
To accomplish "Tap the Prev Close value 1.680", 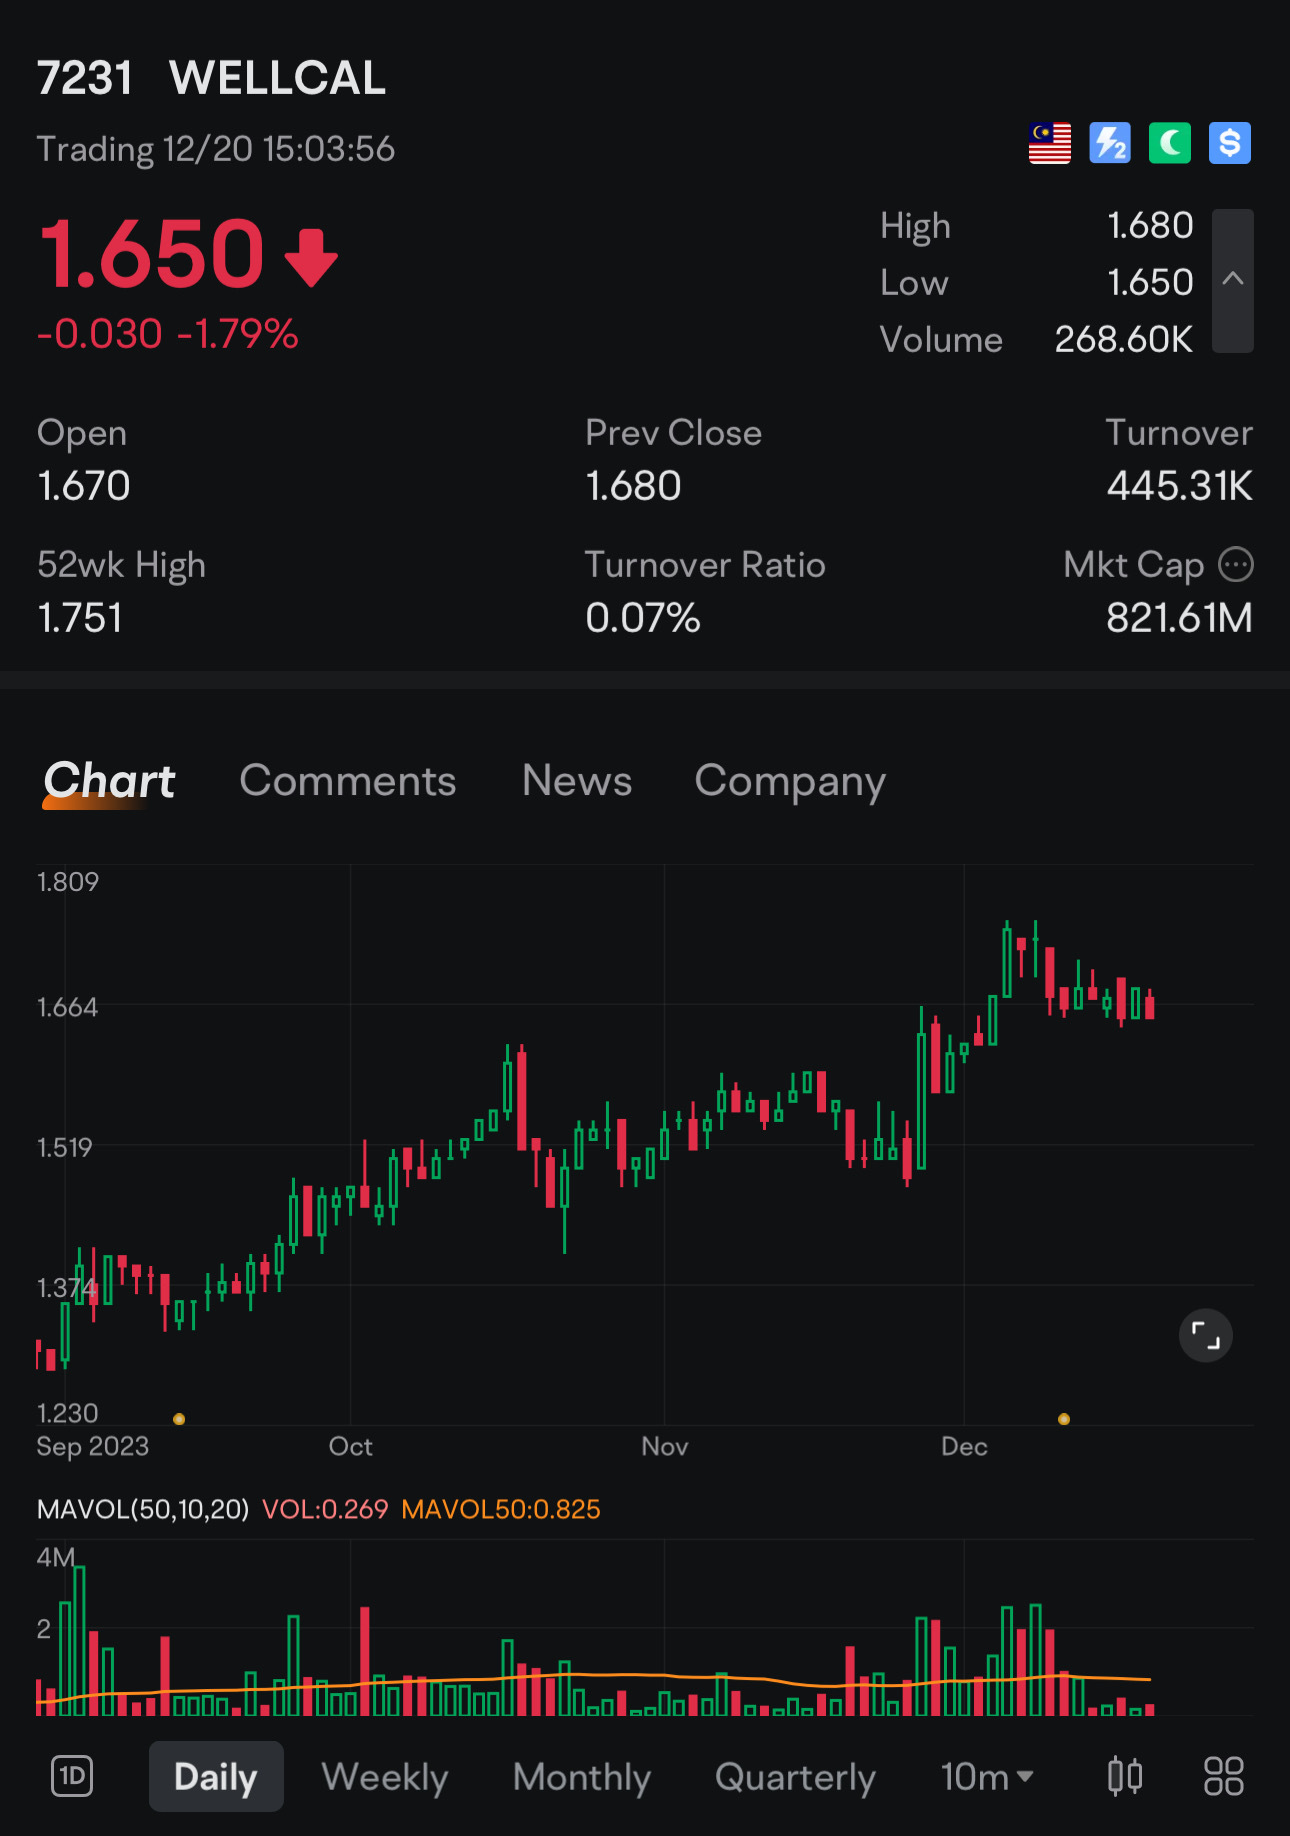I will [633, 487].
